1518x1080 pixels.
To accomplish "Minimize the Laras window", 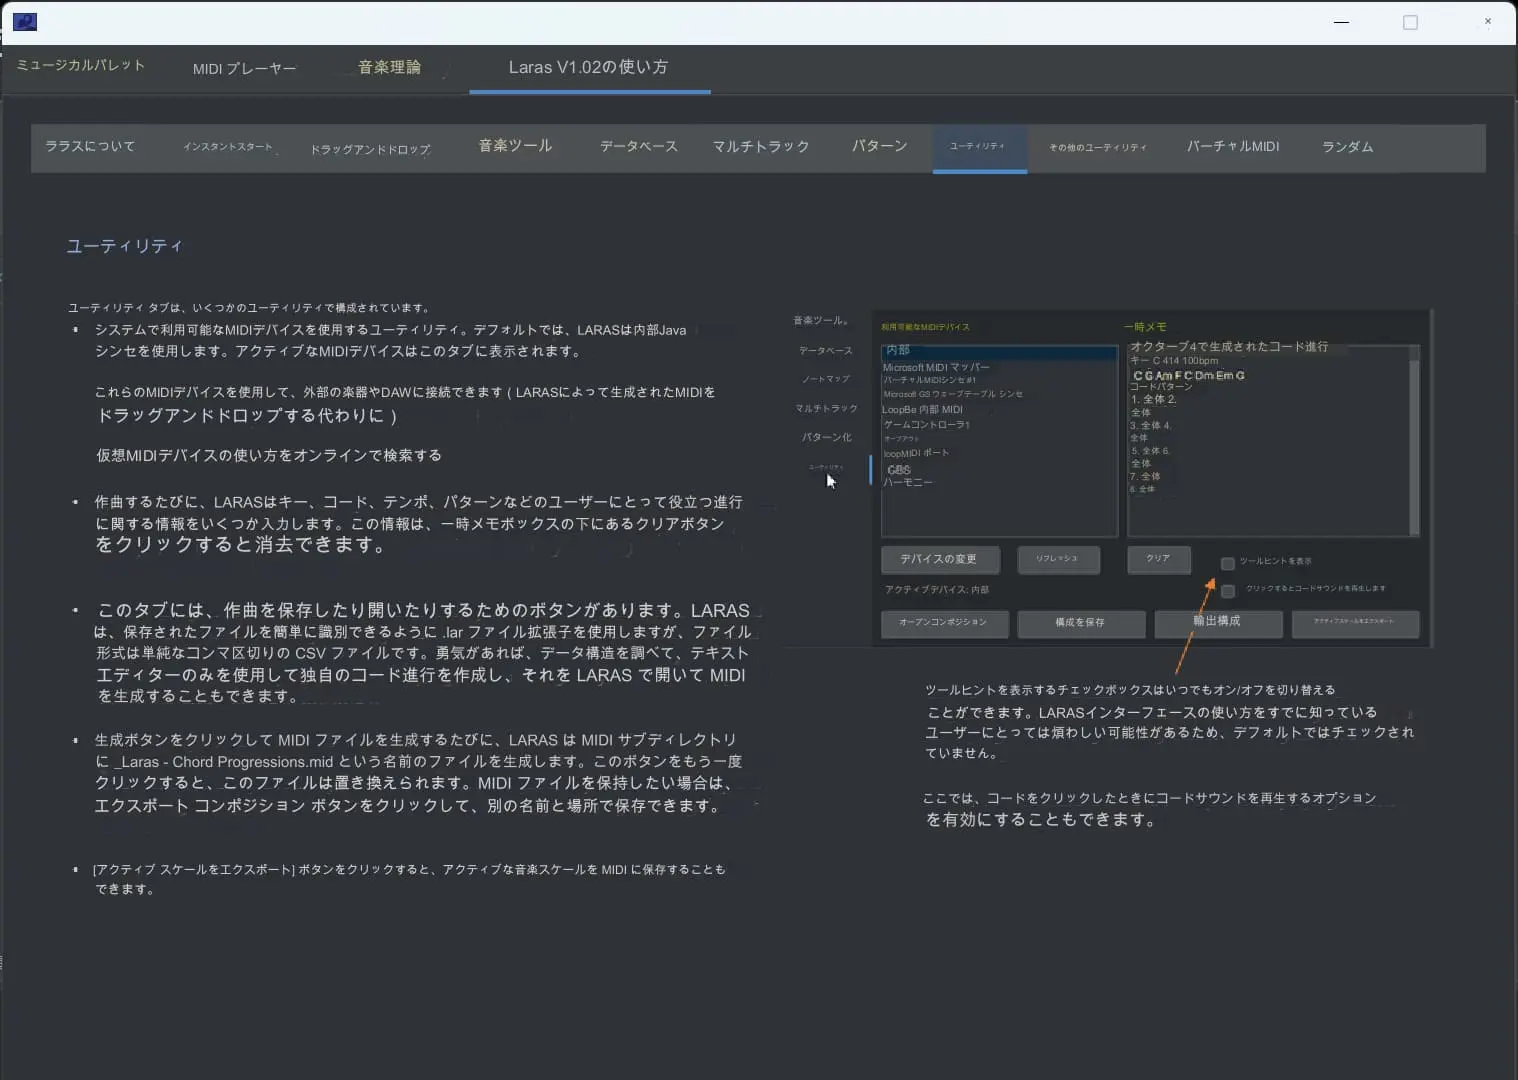I will pyautogui.click(x=1341, y=22).
